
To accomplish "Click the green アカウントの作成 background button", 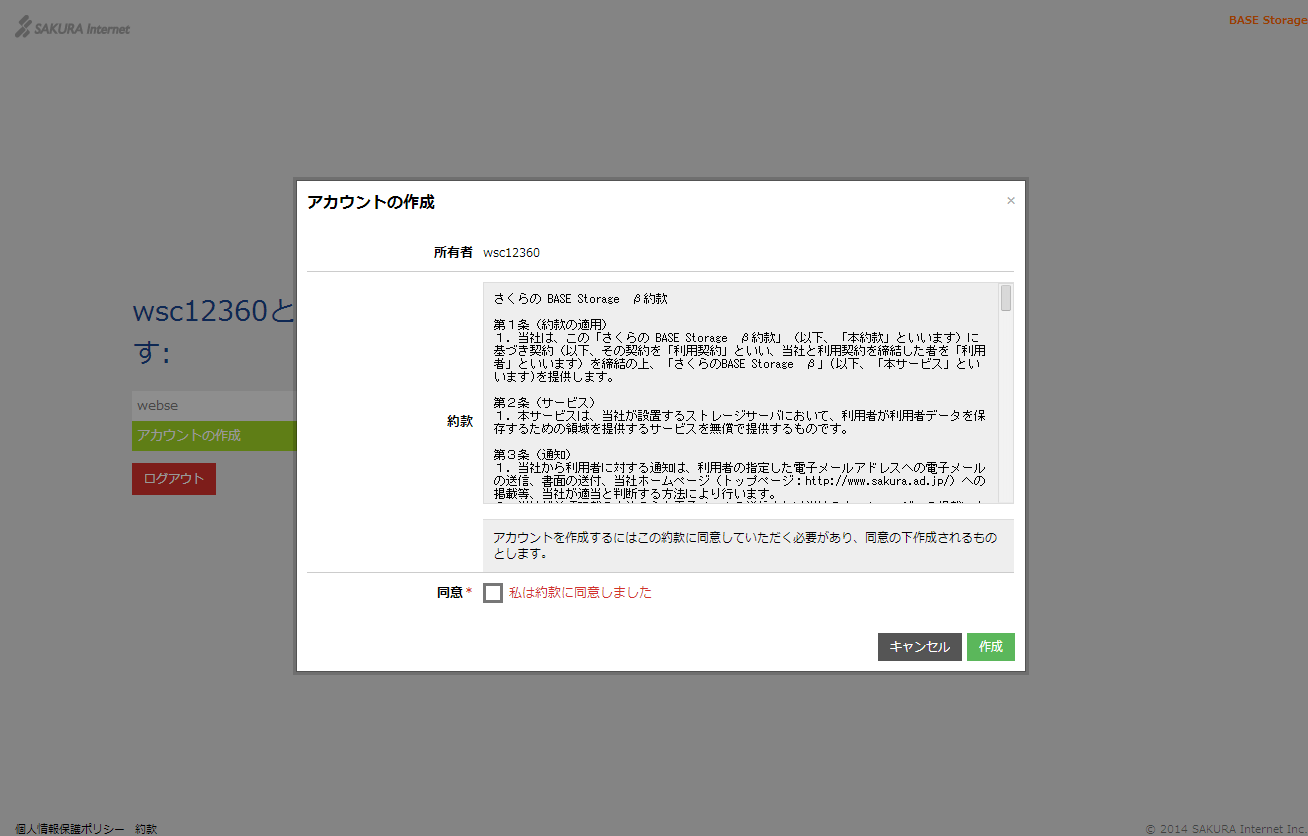I will pyautogui.click(x=214, y=436).
